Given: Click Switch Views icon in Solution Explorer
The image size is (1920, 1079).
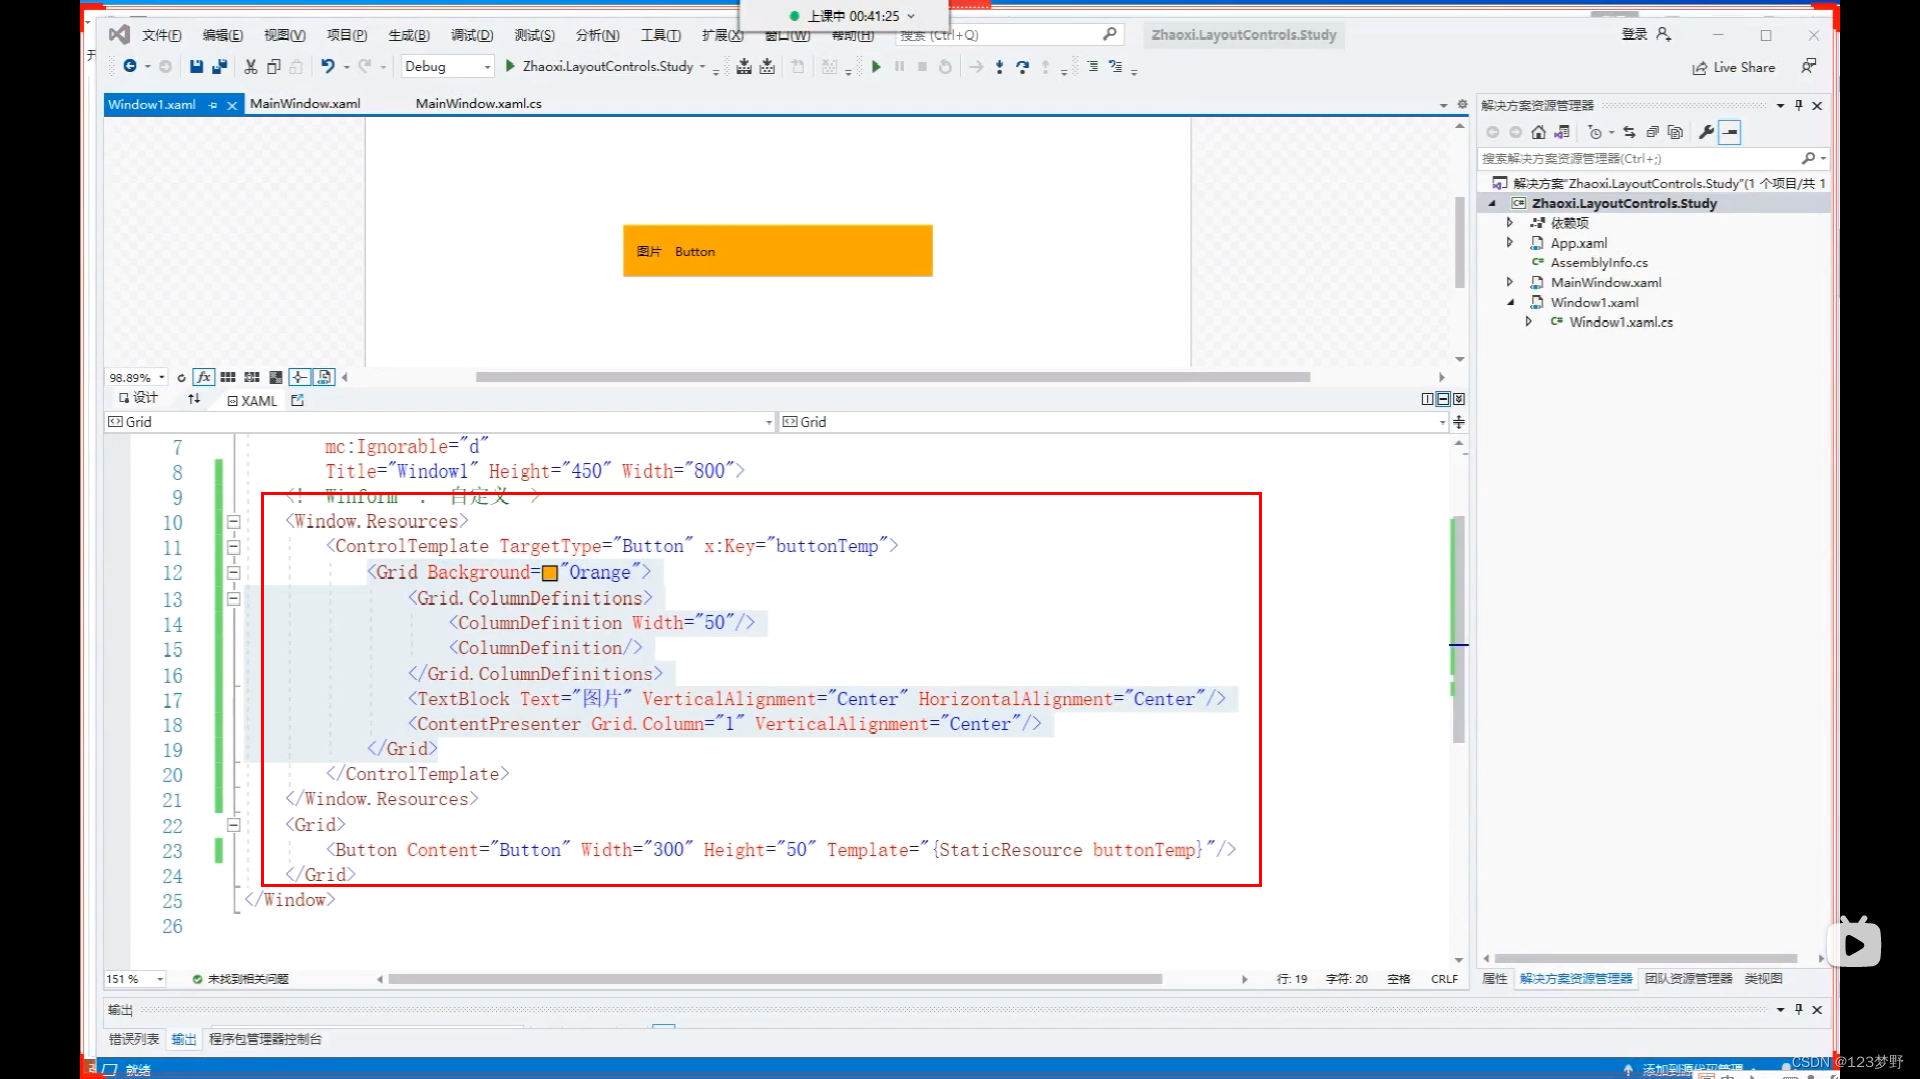Looking at the screenshot, I should click(x=1562, y=132).
